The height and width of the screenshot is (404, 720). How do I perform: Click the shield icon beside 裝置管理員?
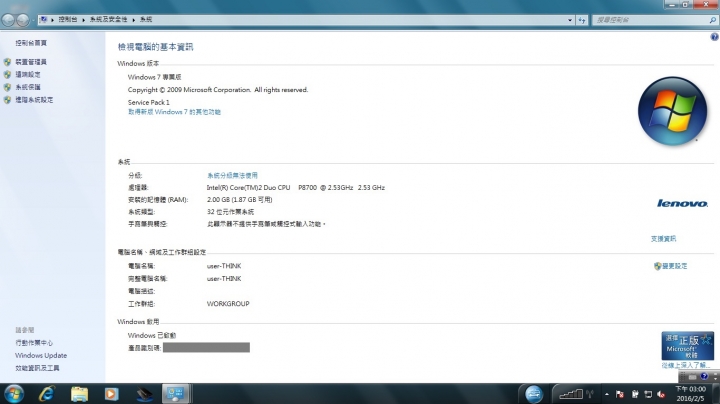point(7,62)
